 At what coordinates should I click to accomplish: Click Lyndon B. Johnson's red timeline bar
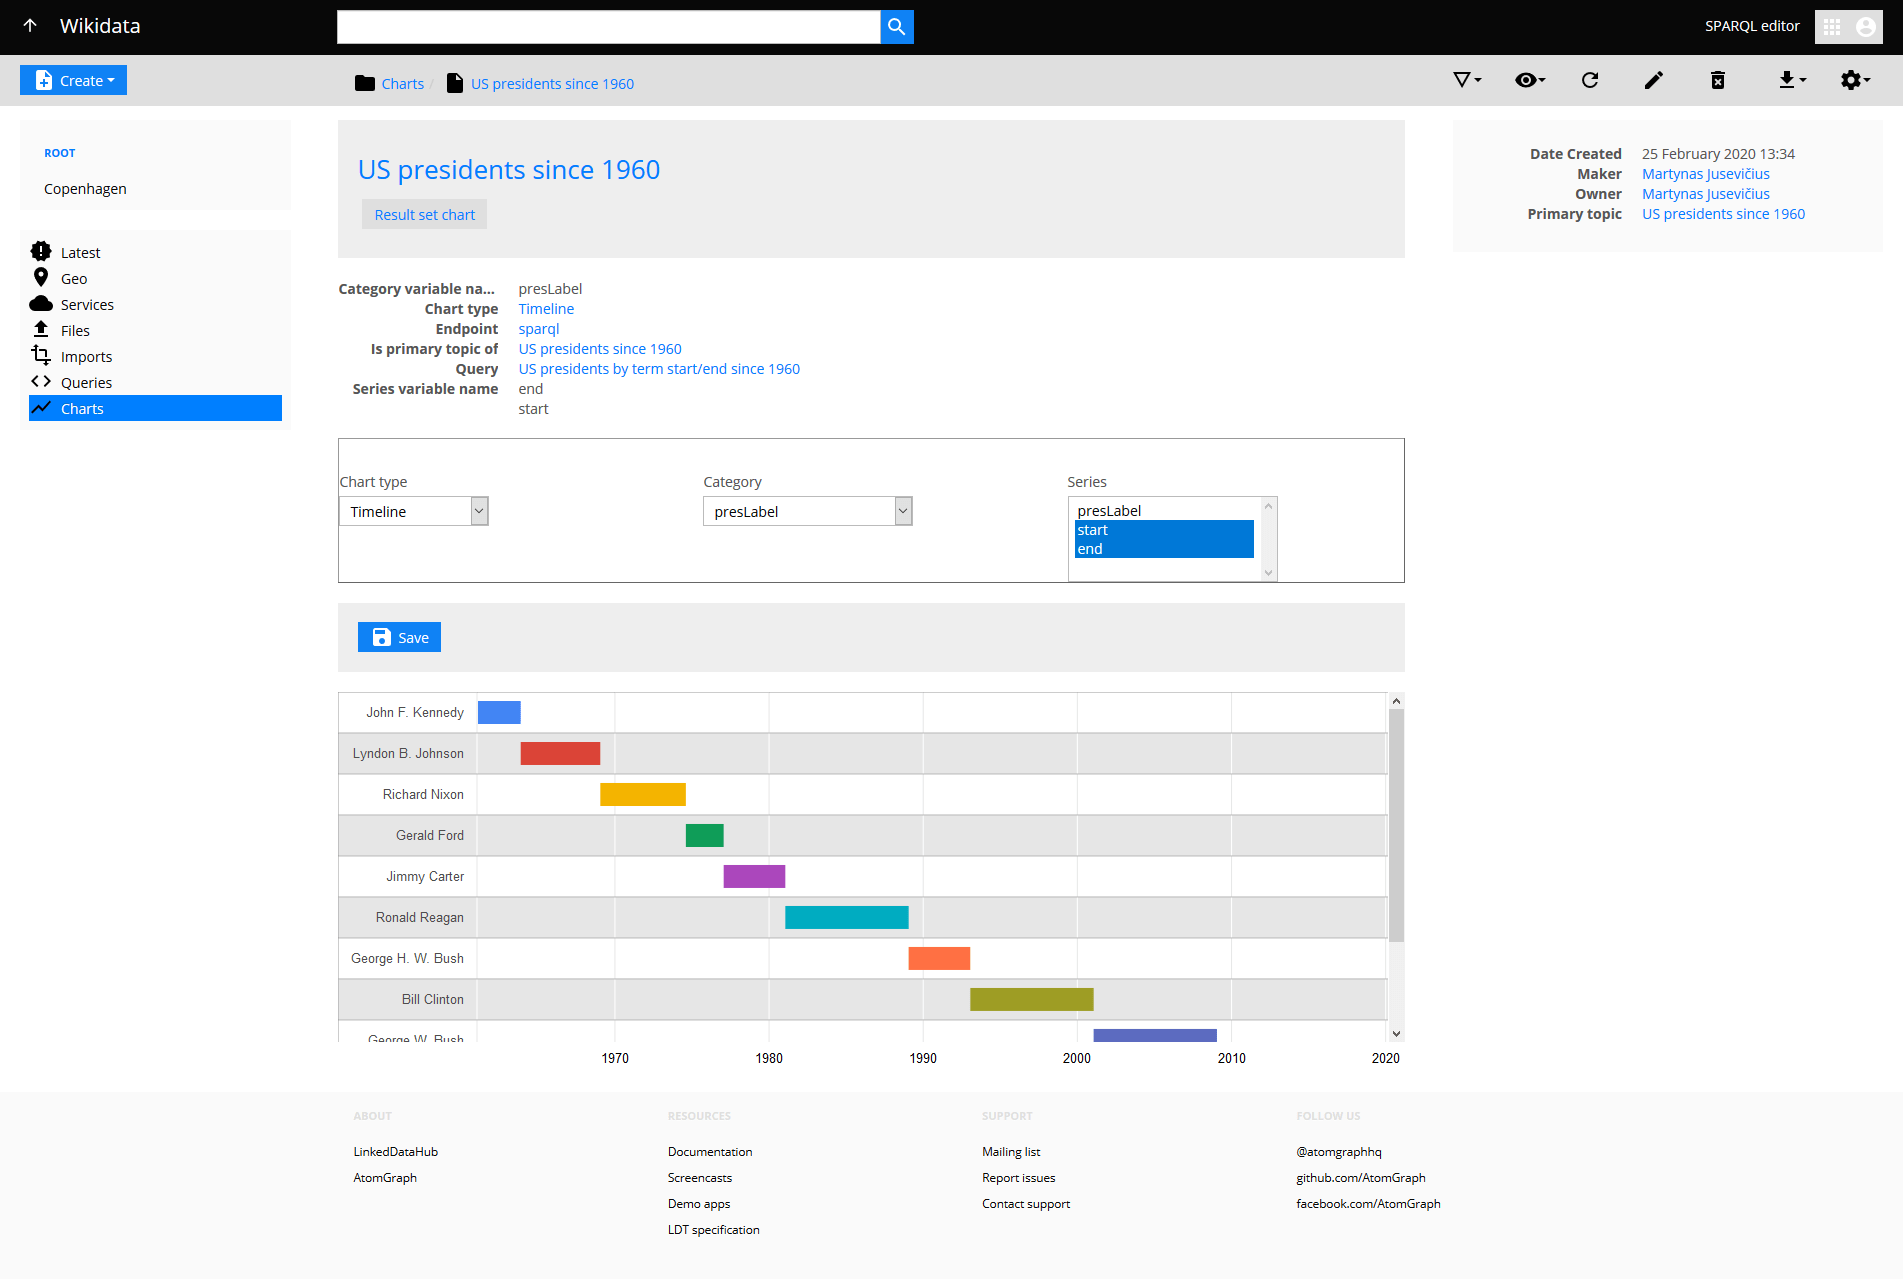click(x=560, y=753)
